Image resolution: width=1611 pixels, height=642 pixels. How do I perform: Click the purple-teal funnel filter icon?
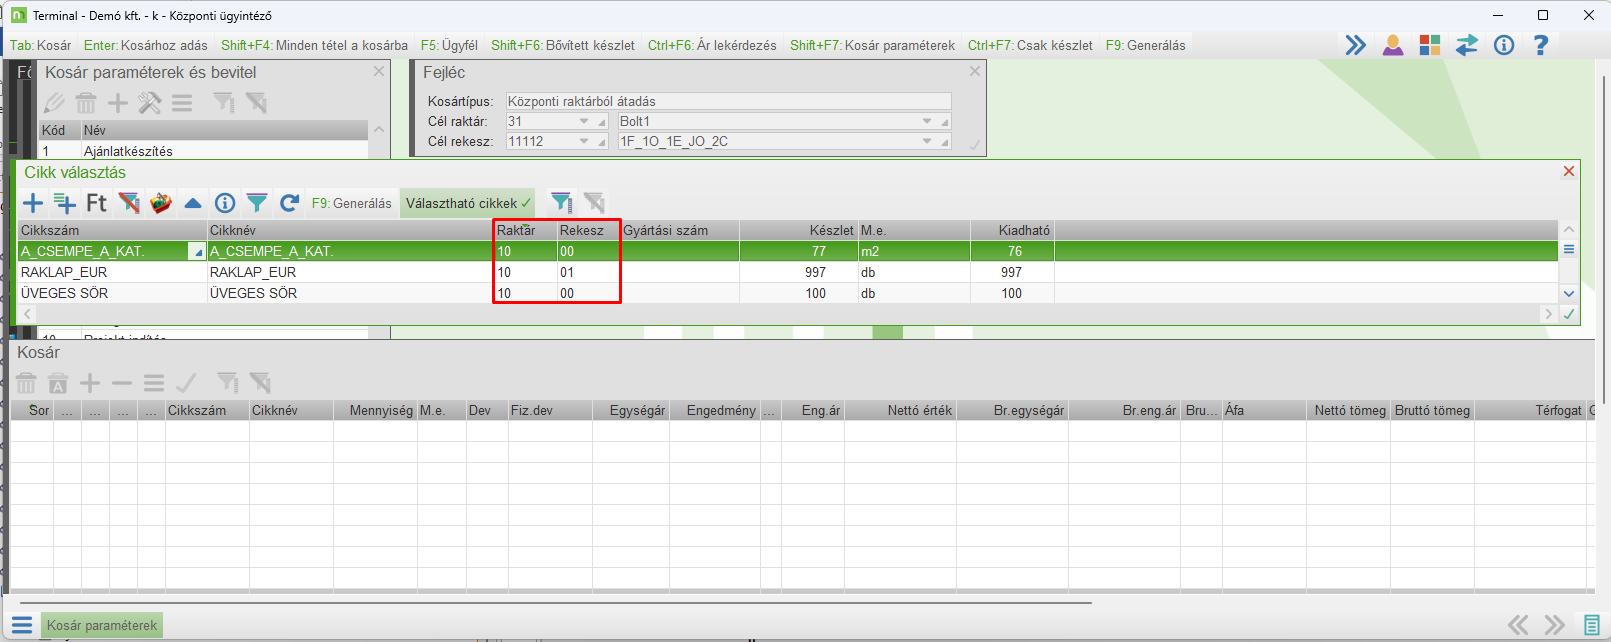257,203
